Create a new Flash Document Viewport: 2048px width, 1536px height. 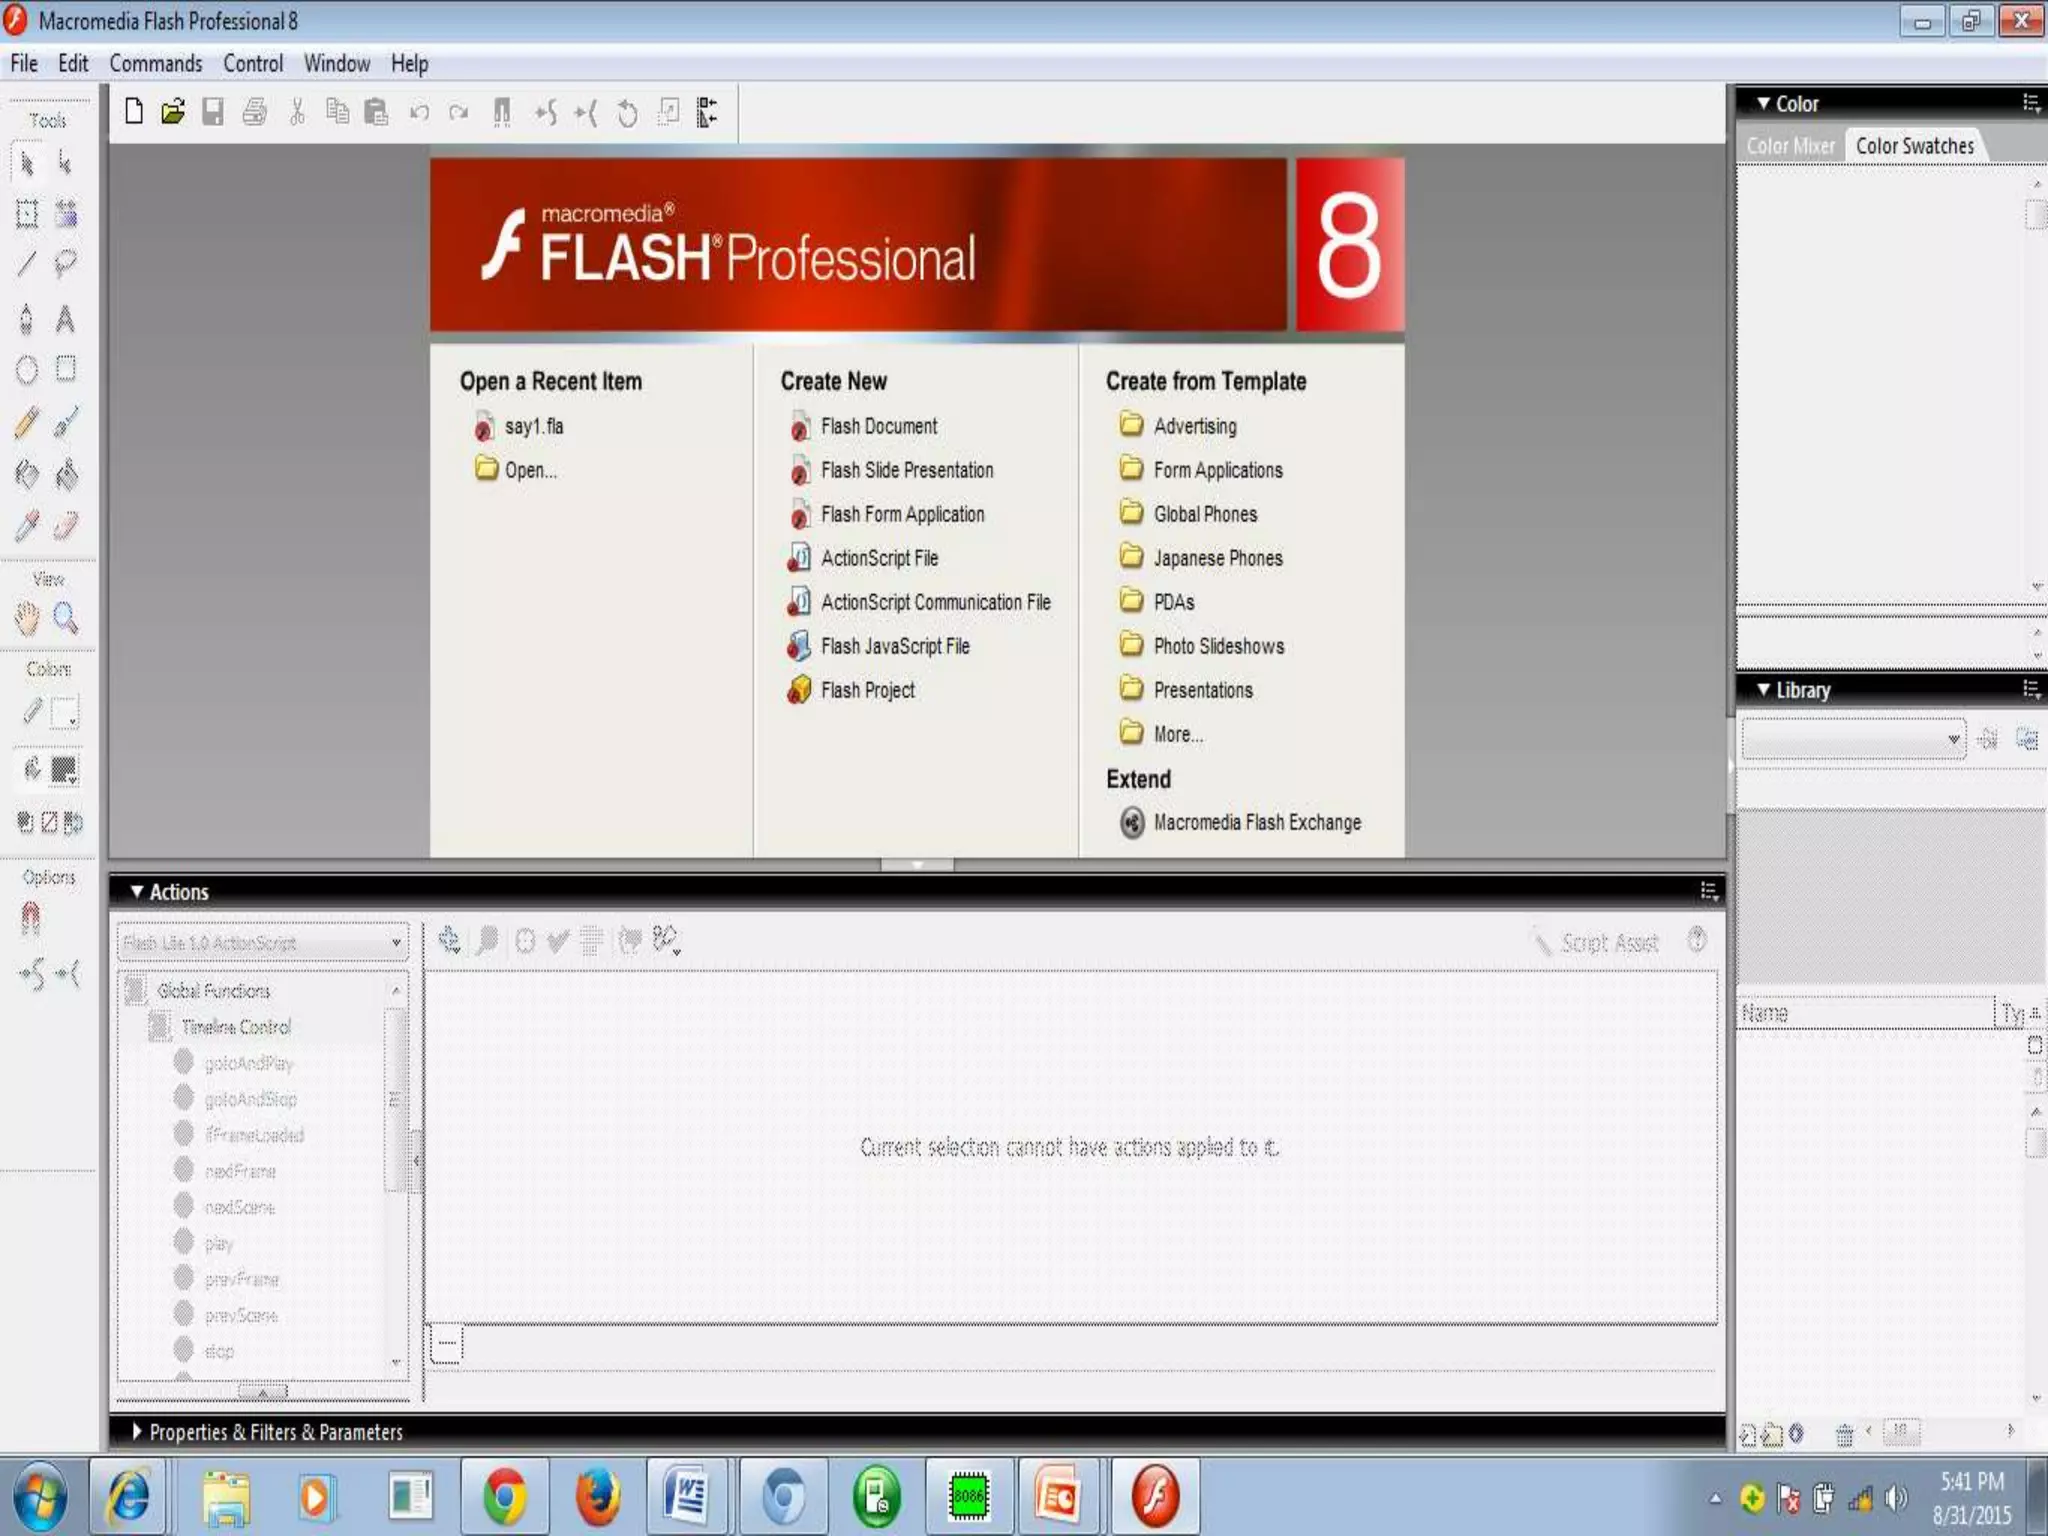click(878, 427)
